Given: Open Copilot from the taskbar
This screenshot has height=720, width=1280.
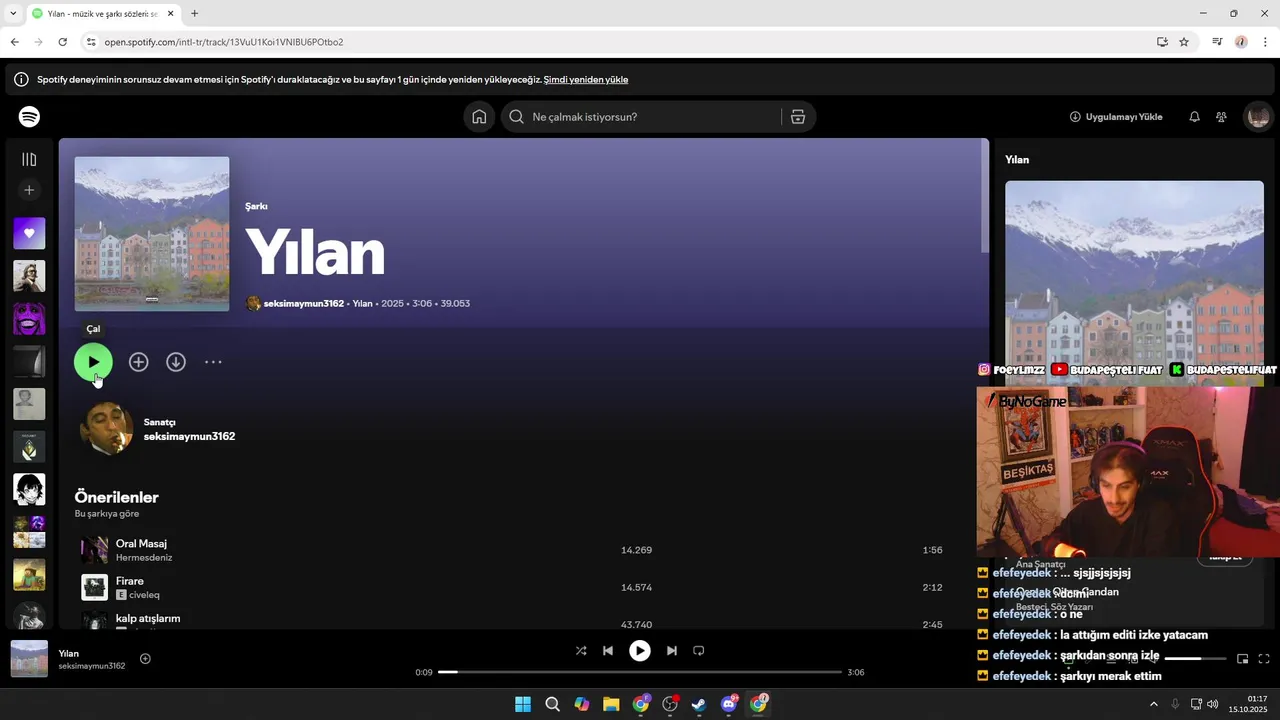Looking at the screenshot, I should click(582, 704).
